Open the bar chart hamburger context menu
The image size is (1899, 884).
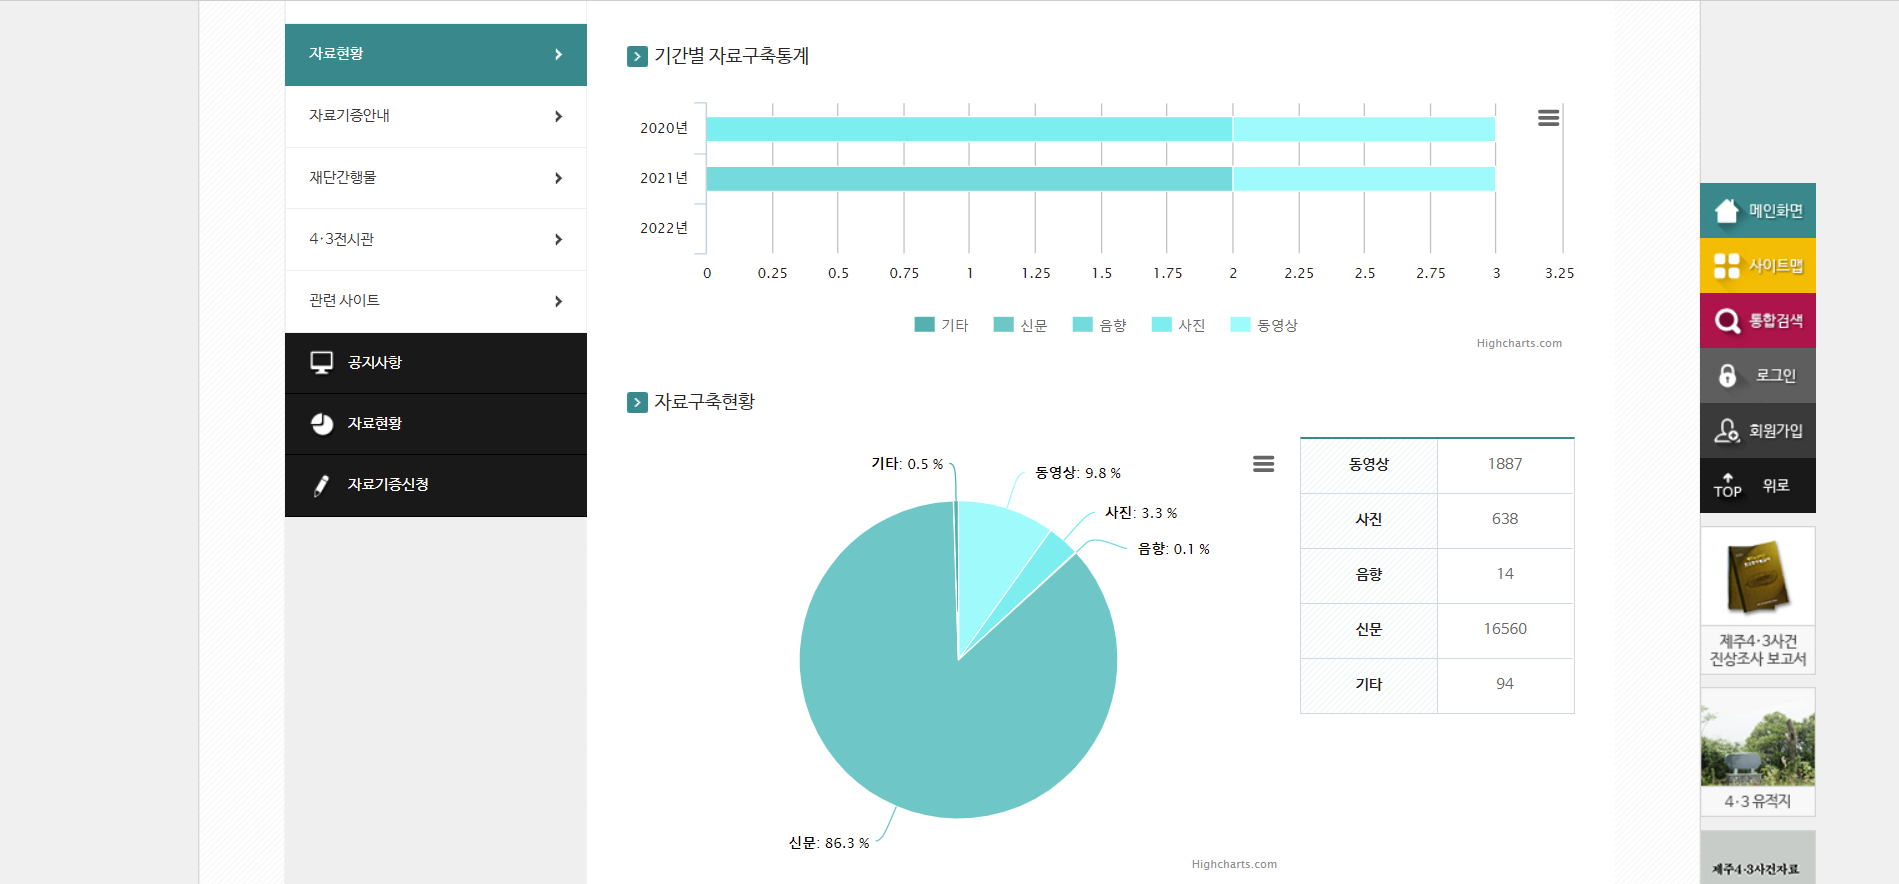point(1548,118)
